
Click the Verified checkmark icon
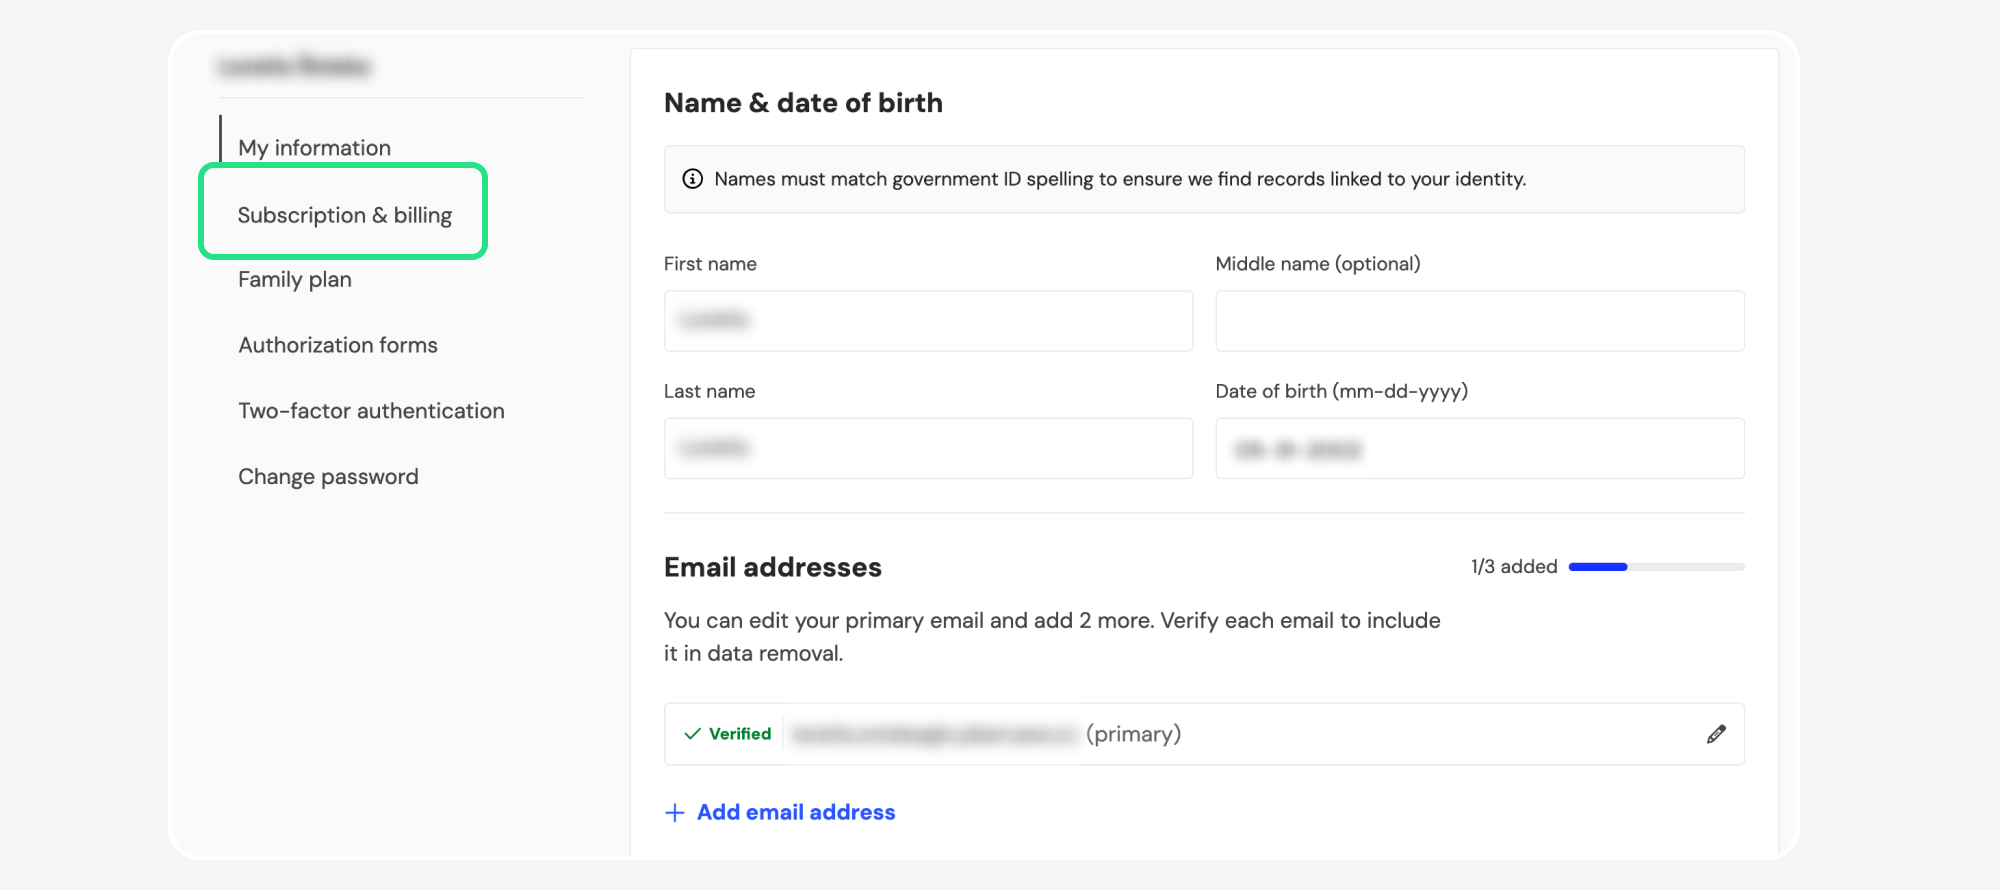point(692,734)
